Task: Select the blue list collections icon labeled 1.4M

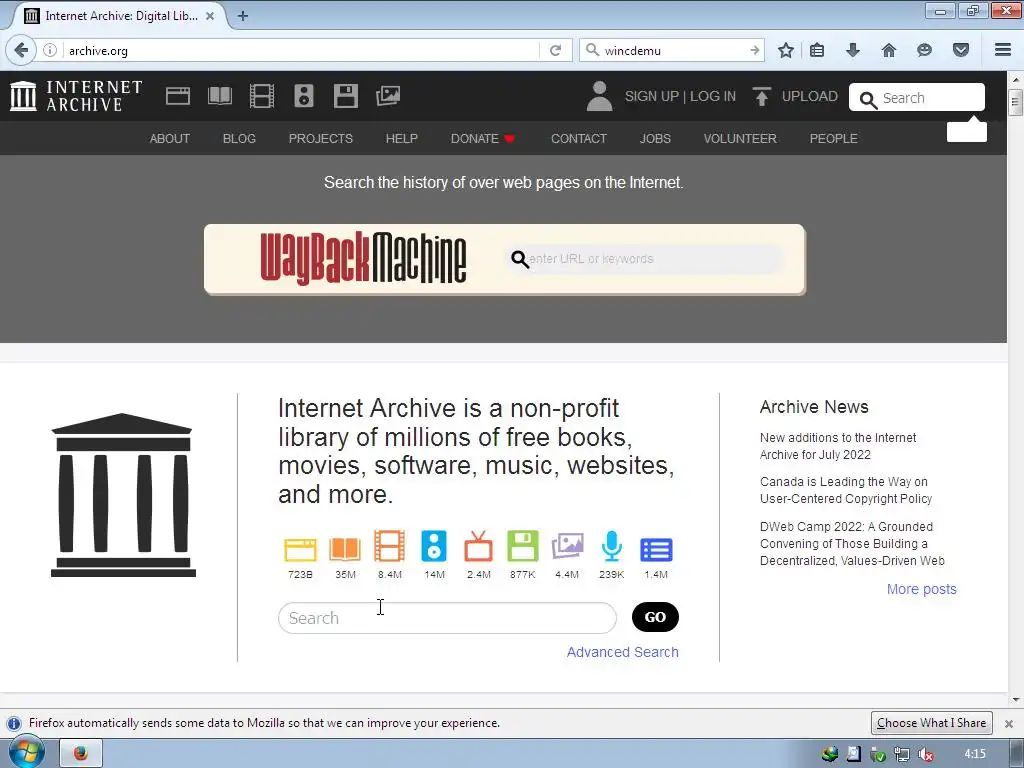Action: (x=656, y=550)
